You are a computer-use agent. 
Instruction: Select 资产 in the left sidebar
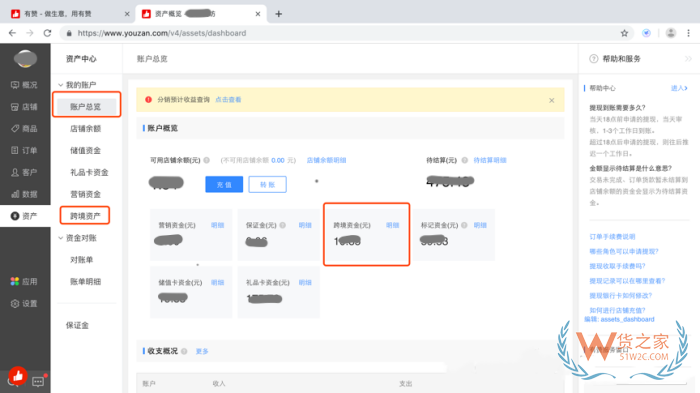[25, 216]
